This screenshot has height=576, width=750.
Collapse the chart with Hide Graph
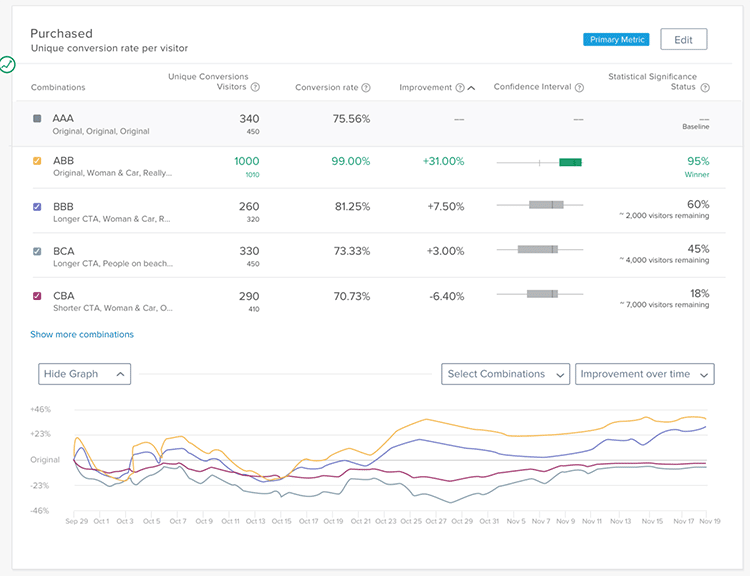85,374
